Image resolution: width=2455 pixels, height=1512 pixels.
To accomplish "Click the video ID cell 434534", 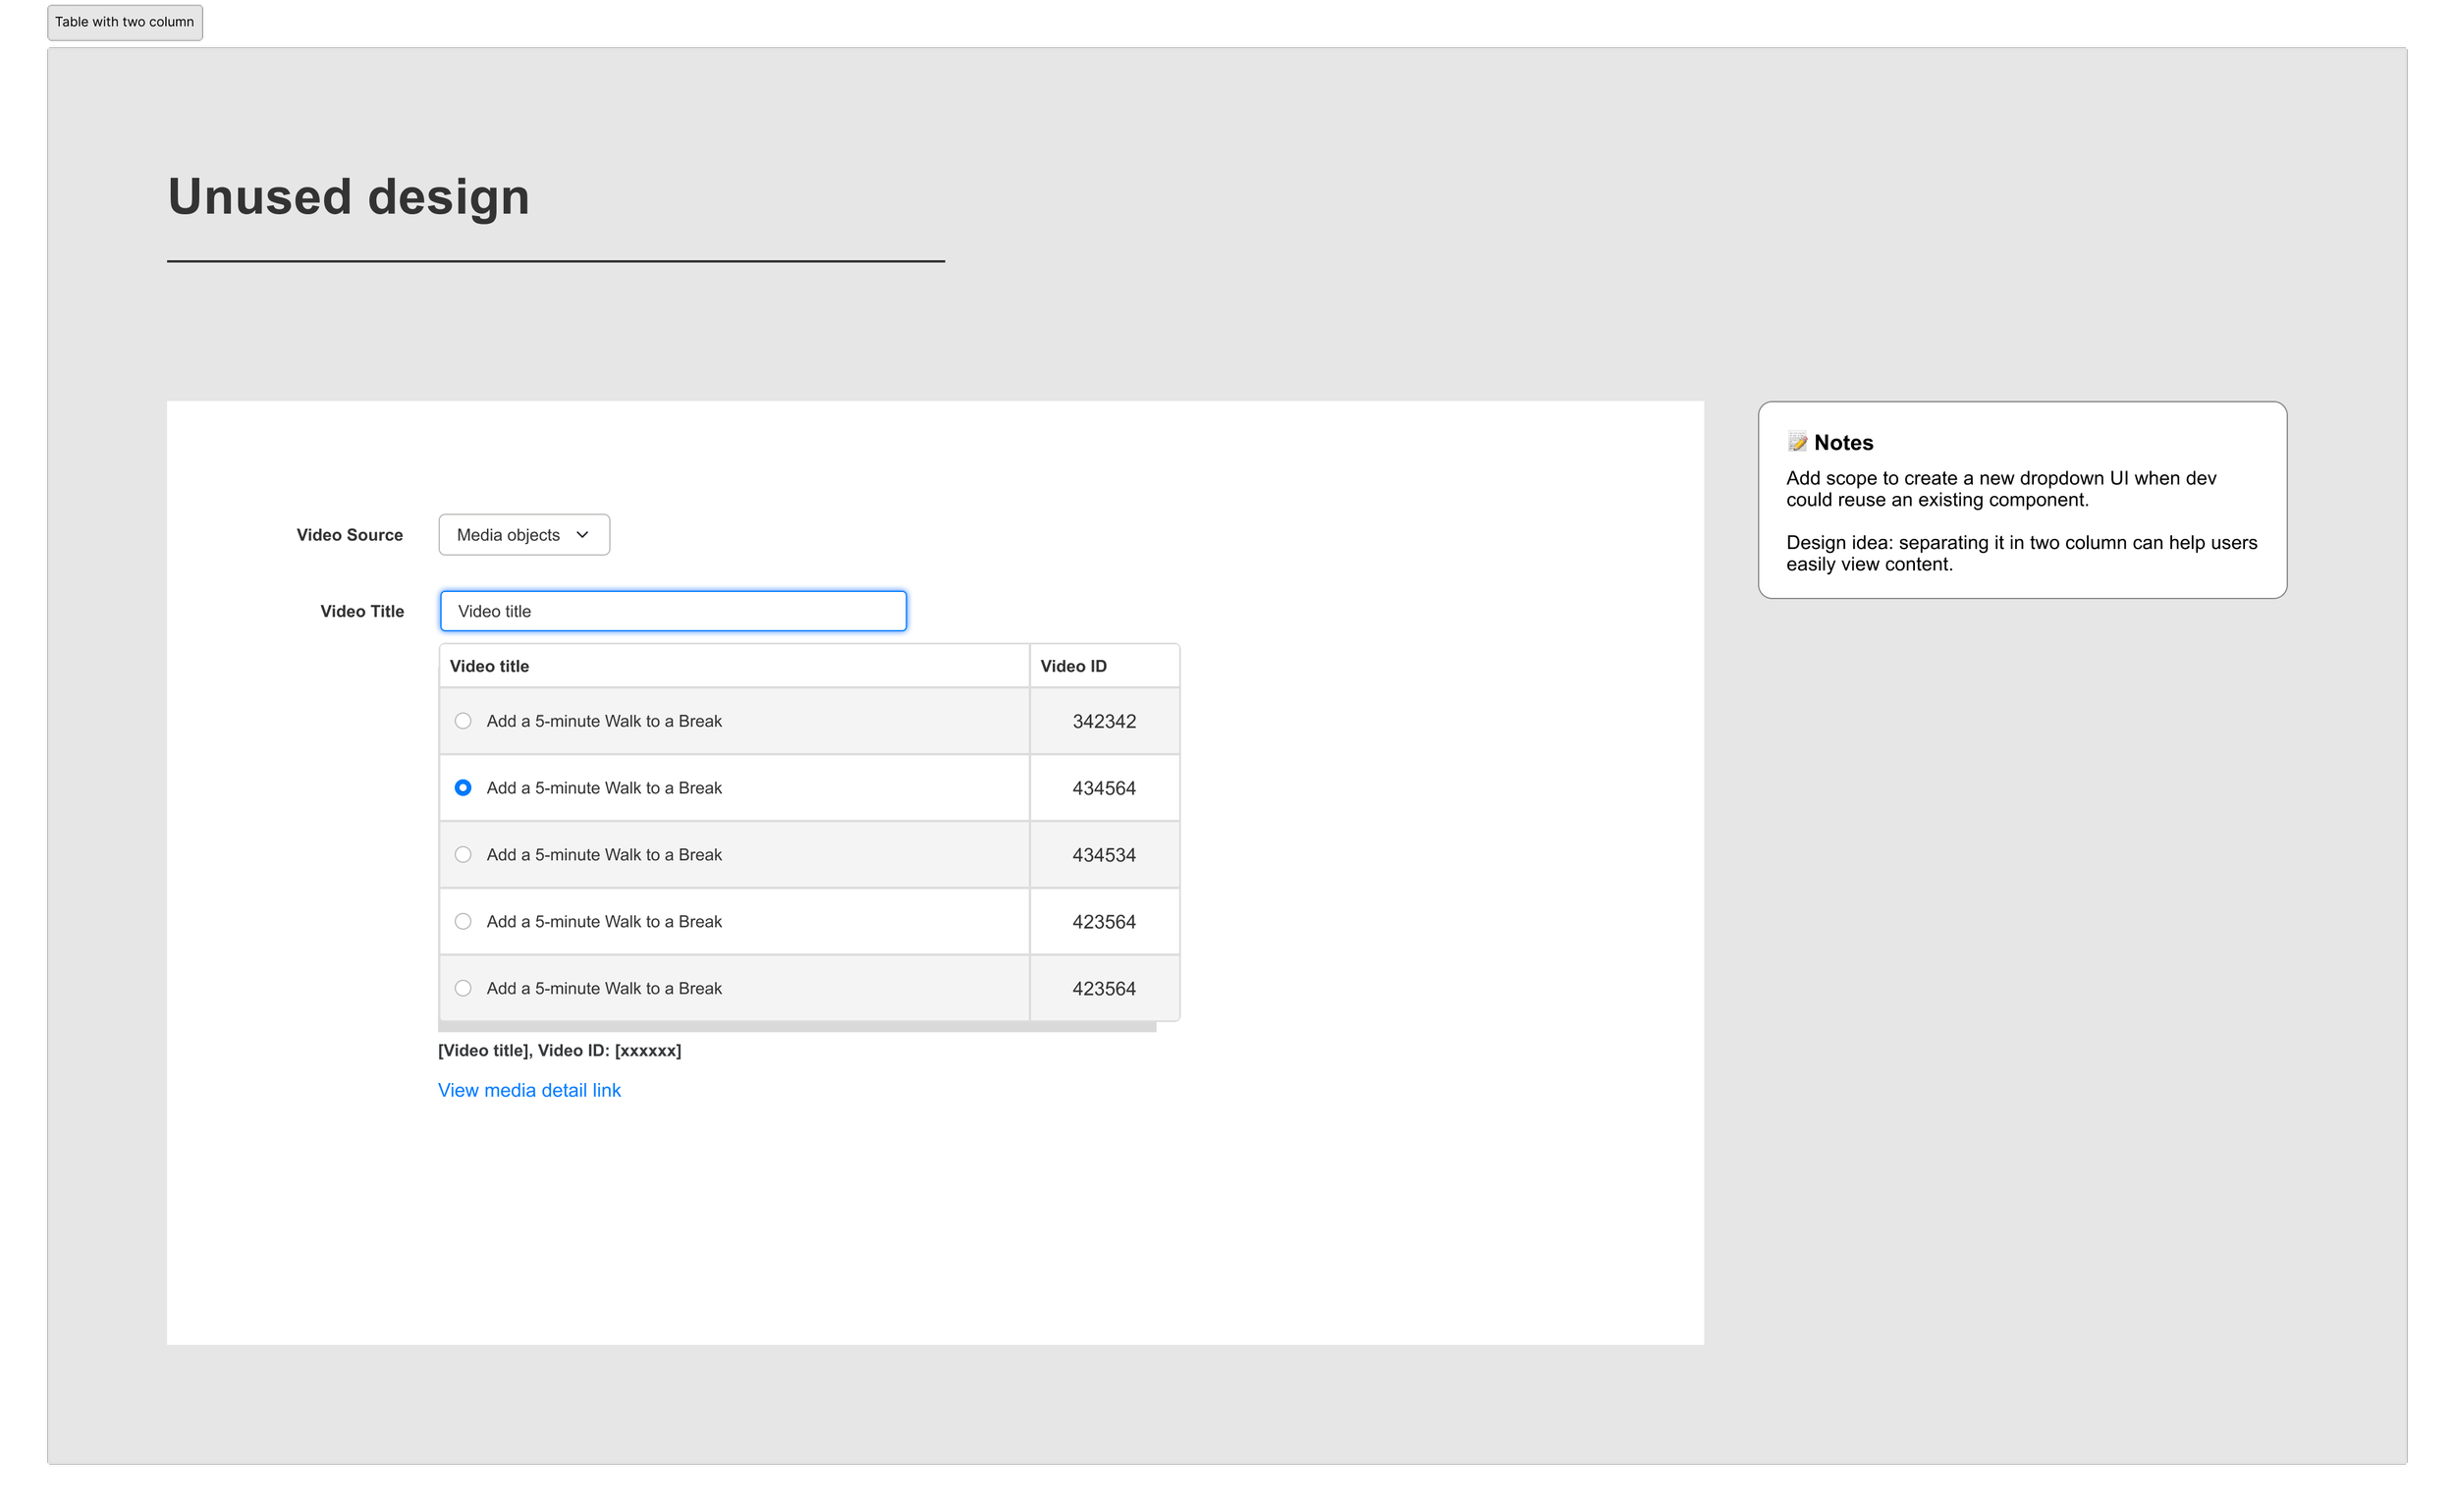I will 1104,855.
